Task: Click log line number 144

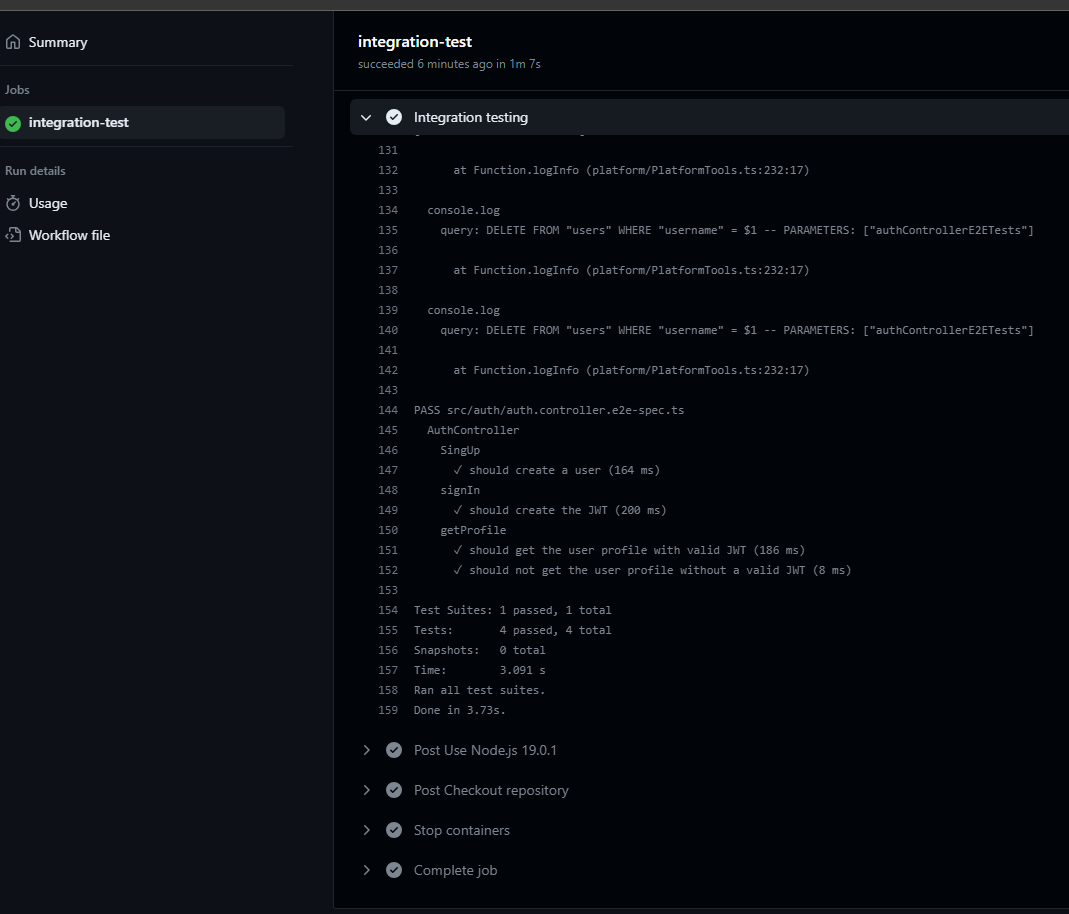Action: pyautogui.click(x=388, y=410)
